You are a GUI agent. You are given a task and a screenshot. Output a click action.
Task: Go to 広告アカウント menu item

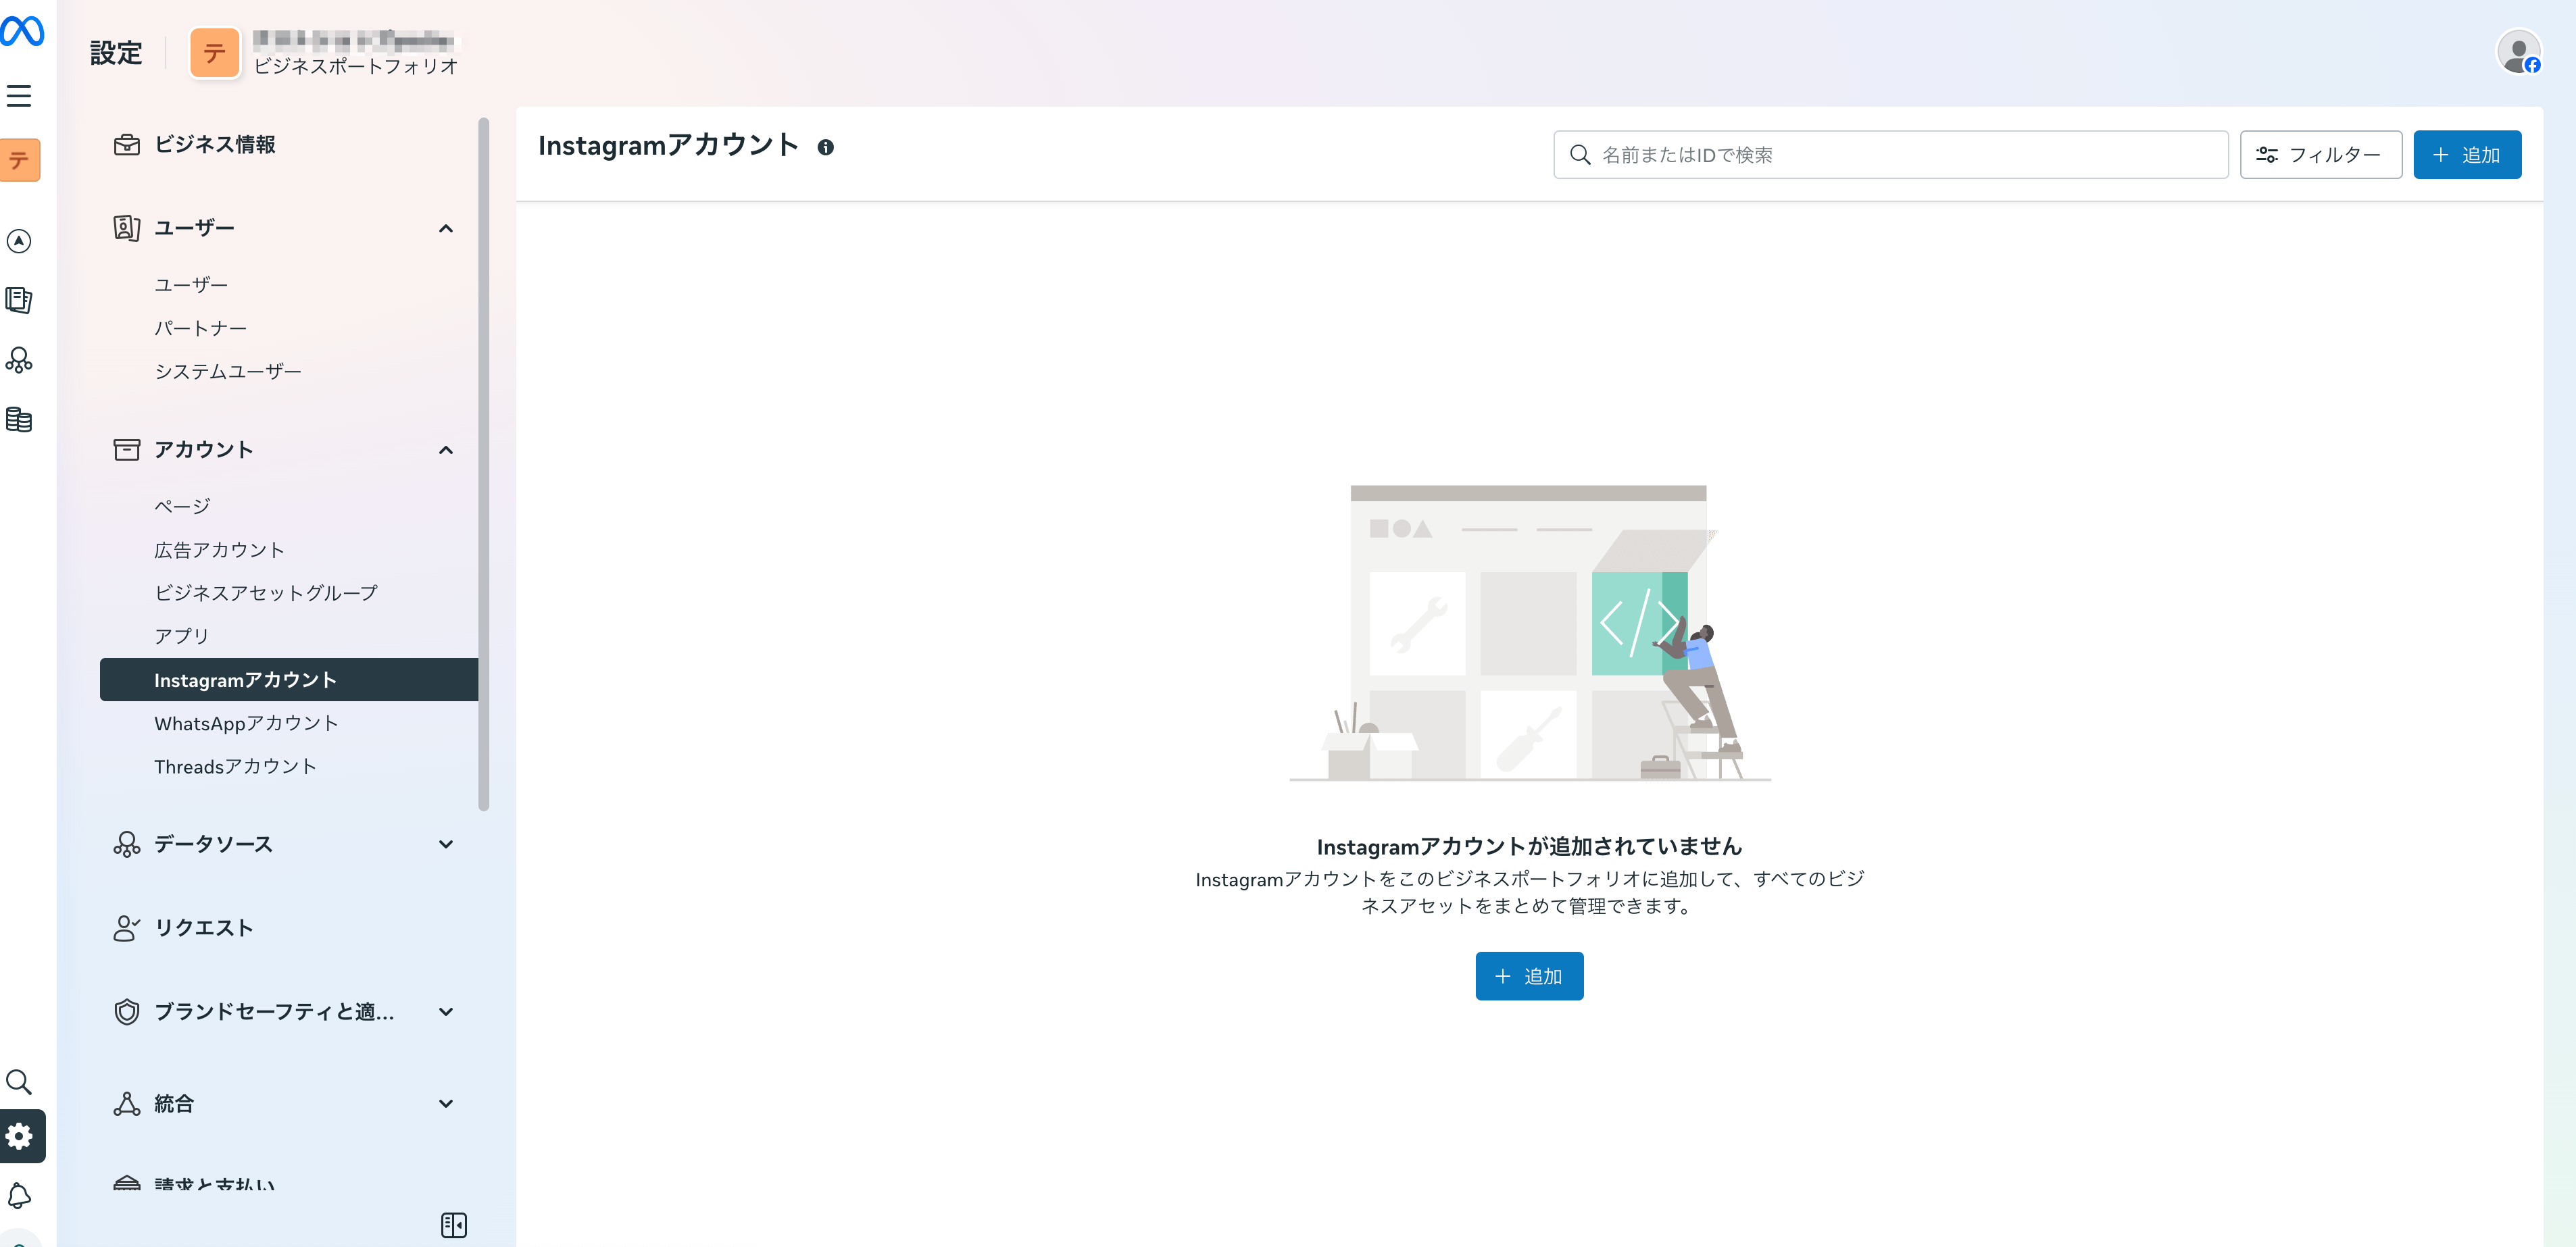(x=219, y=550)
